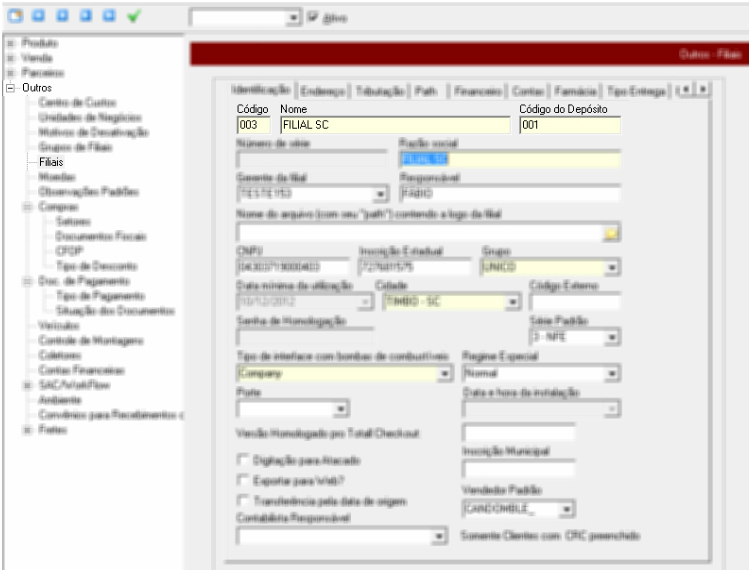This screenshot has width=750, height=570.
Task: Open the Grupo dropdown showing UNICO
Action: tap(612, 267)
